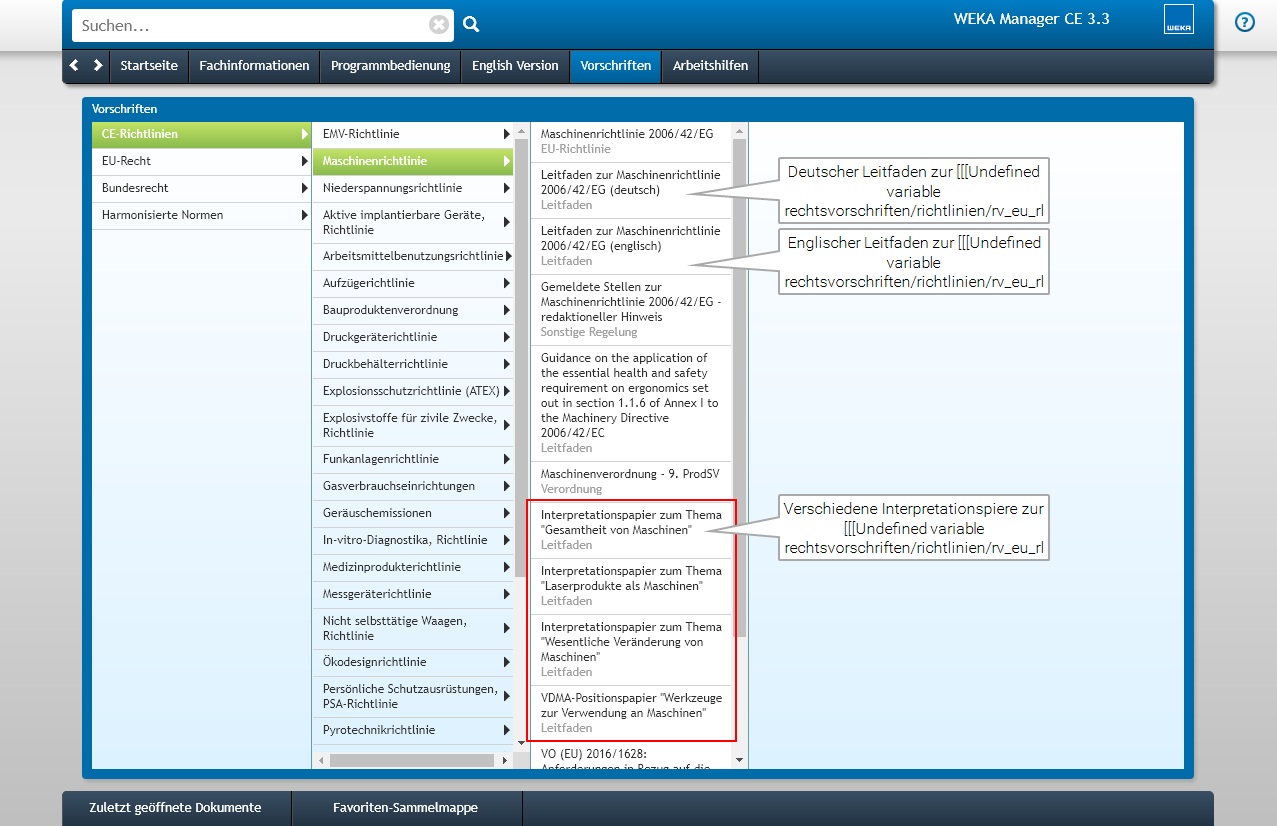This screenshot has width=1277, height=826.
Task: Expand Explosionsschutzrichtlinie (ATEX) entry
Action: (x=412, y=391)
